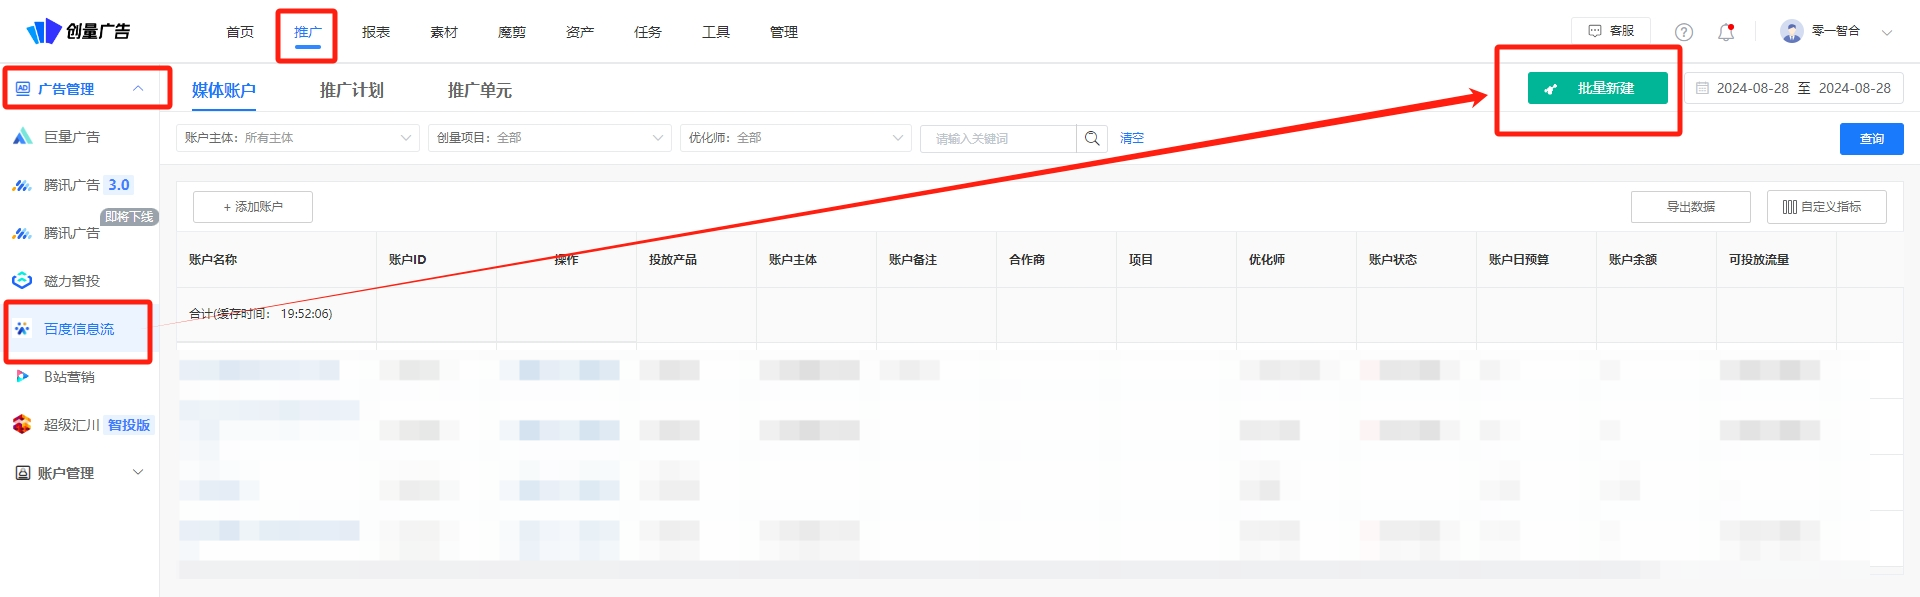Open the help question mark icon
Screen dimensions: 1920x597
click(x=1684, y=32)
